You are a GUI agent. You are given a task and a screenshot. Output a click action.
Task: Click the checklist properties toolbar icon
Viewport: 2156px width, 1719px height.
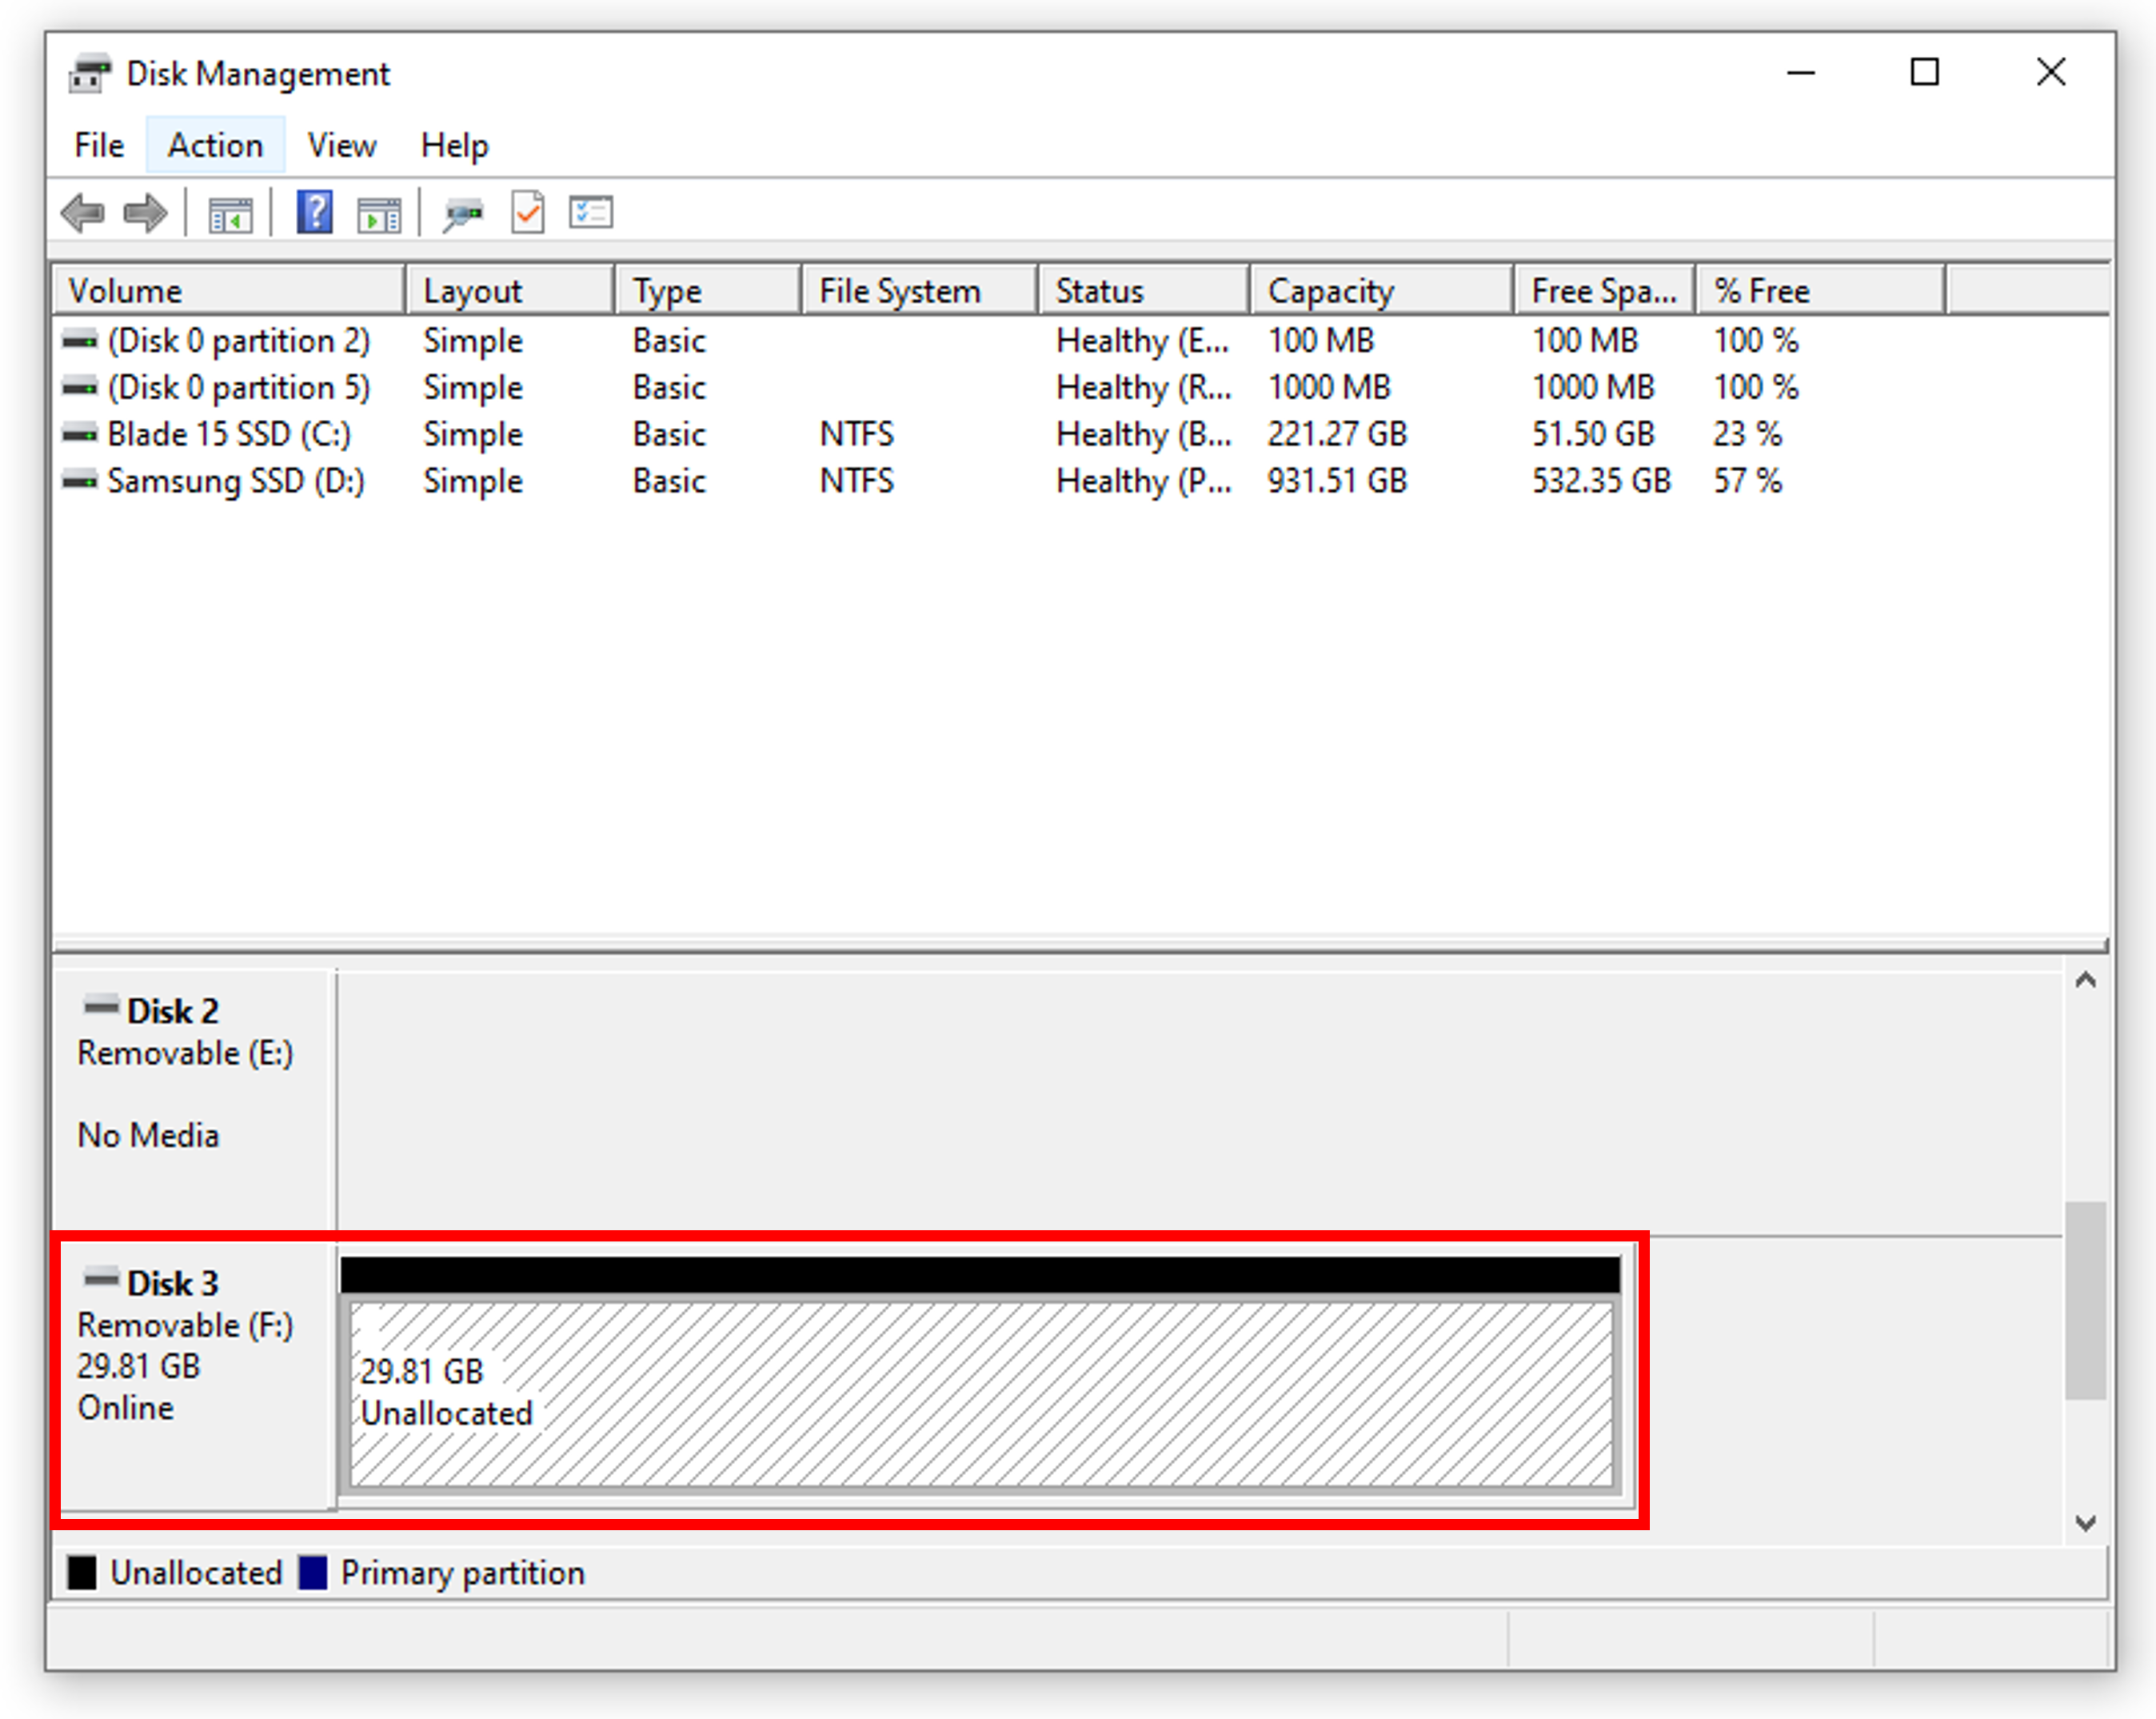590,212
